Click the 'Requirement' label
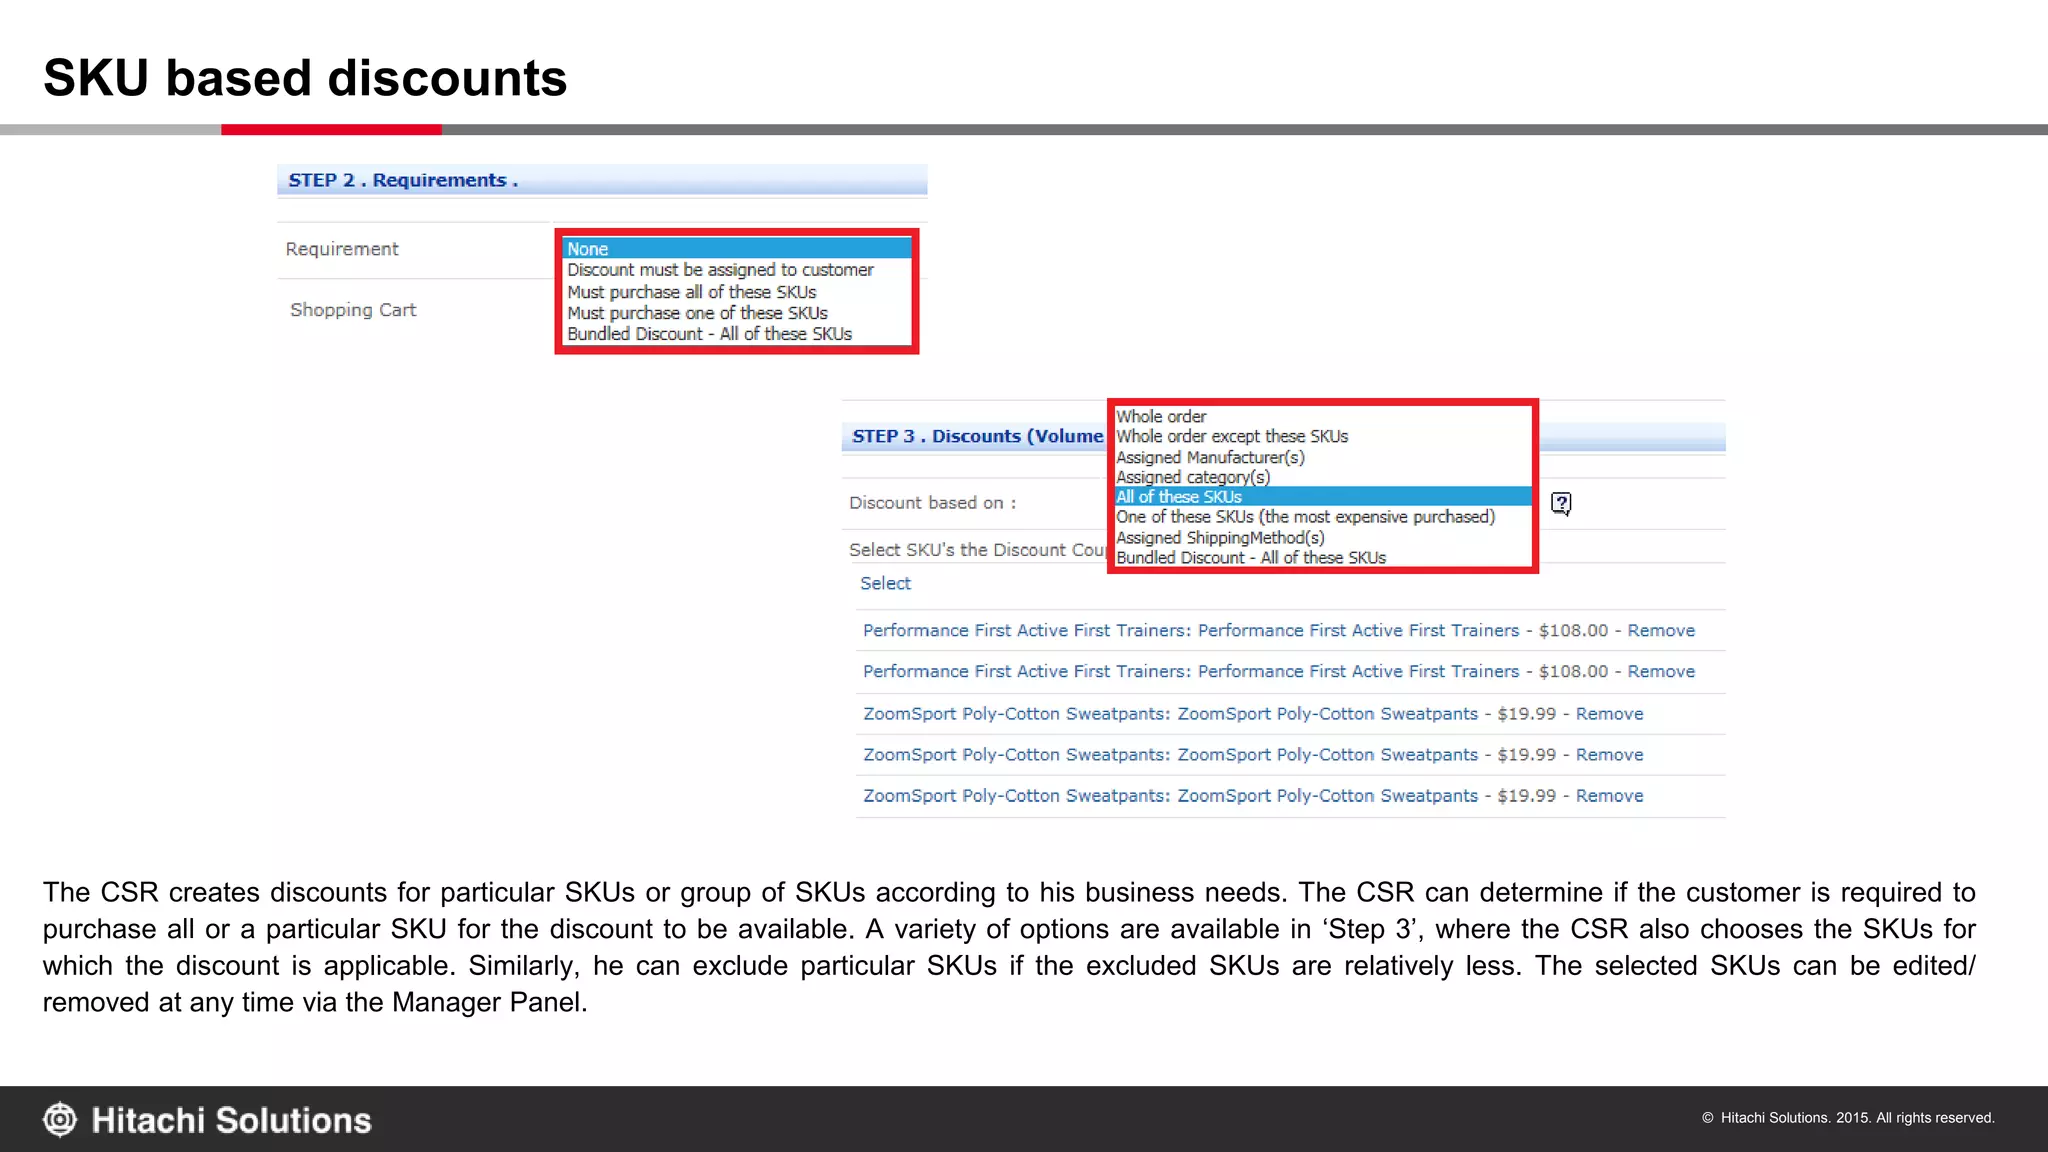This screenshot has width=2048, height=1152. click(x=342, y=249)
